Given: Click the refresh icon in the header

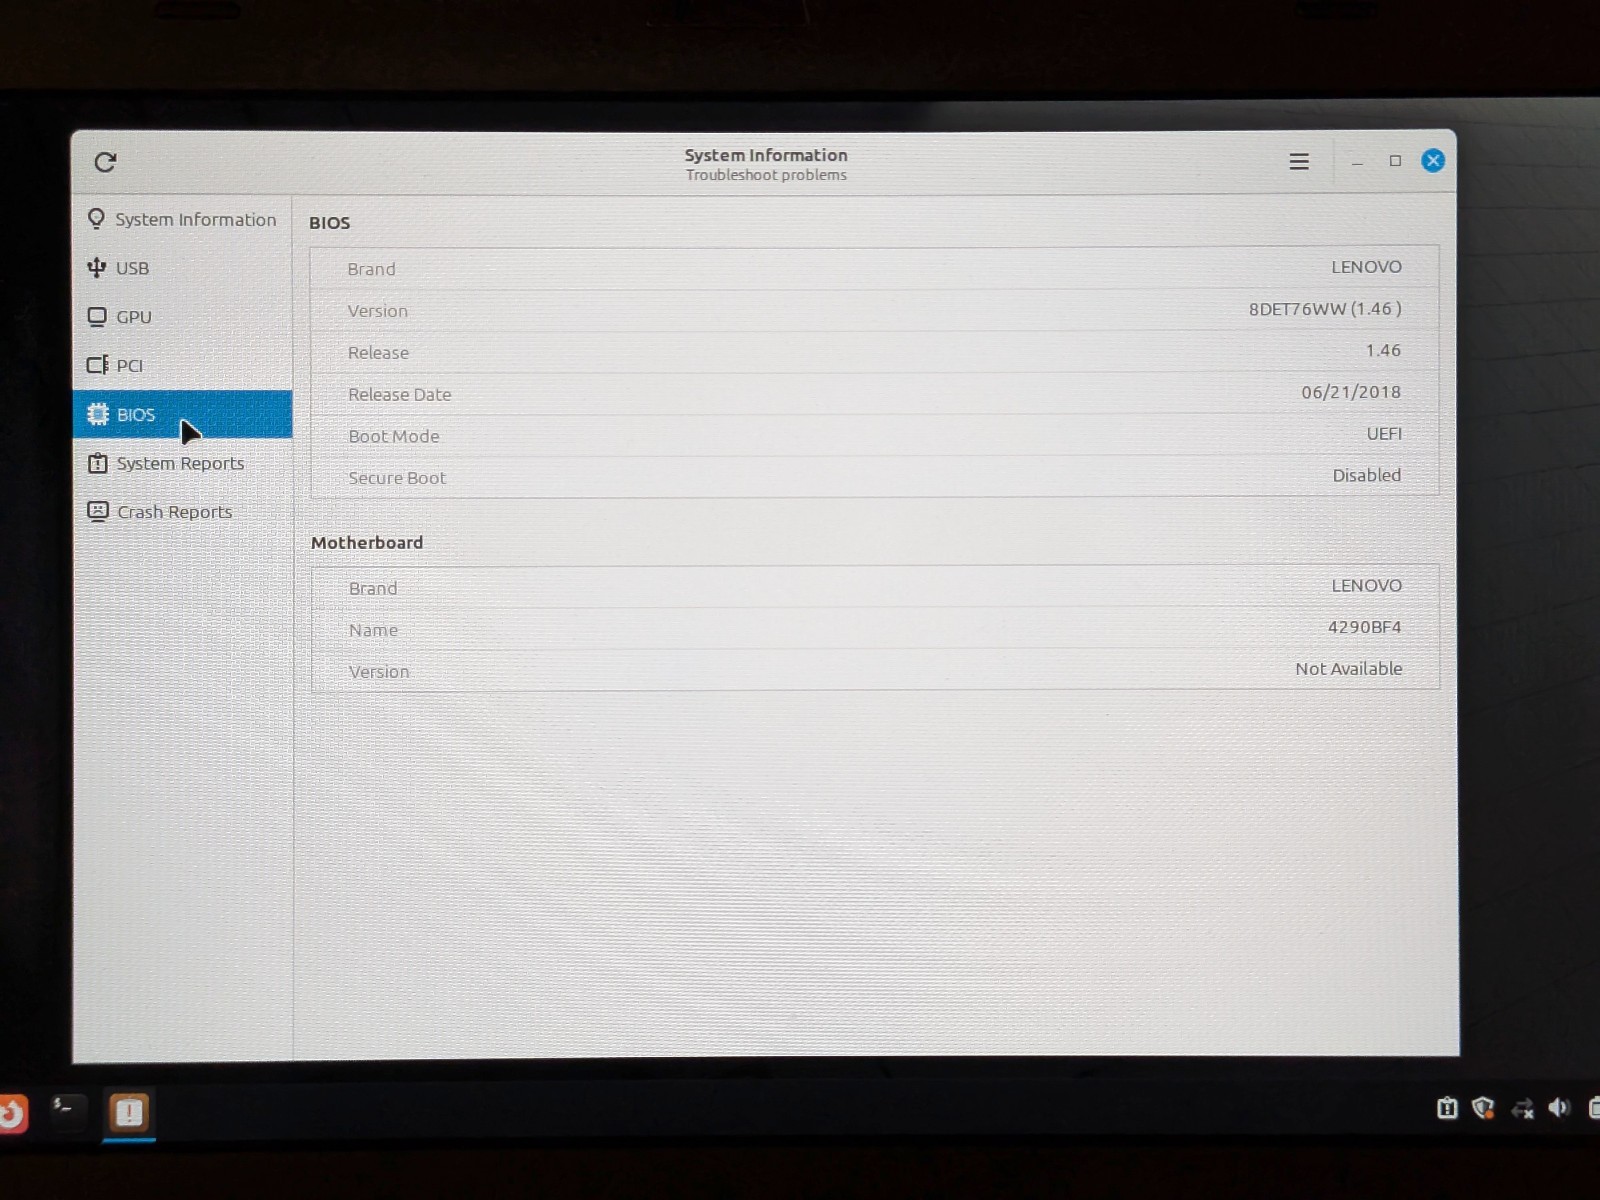Looking at the screenshot, I should 105,162.
